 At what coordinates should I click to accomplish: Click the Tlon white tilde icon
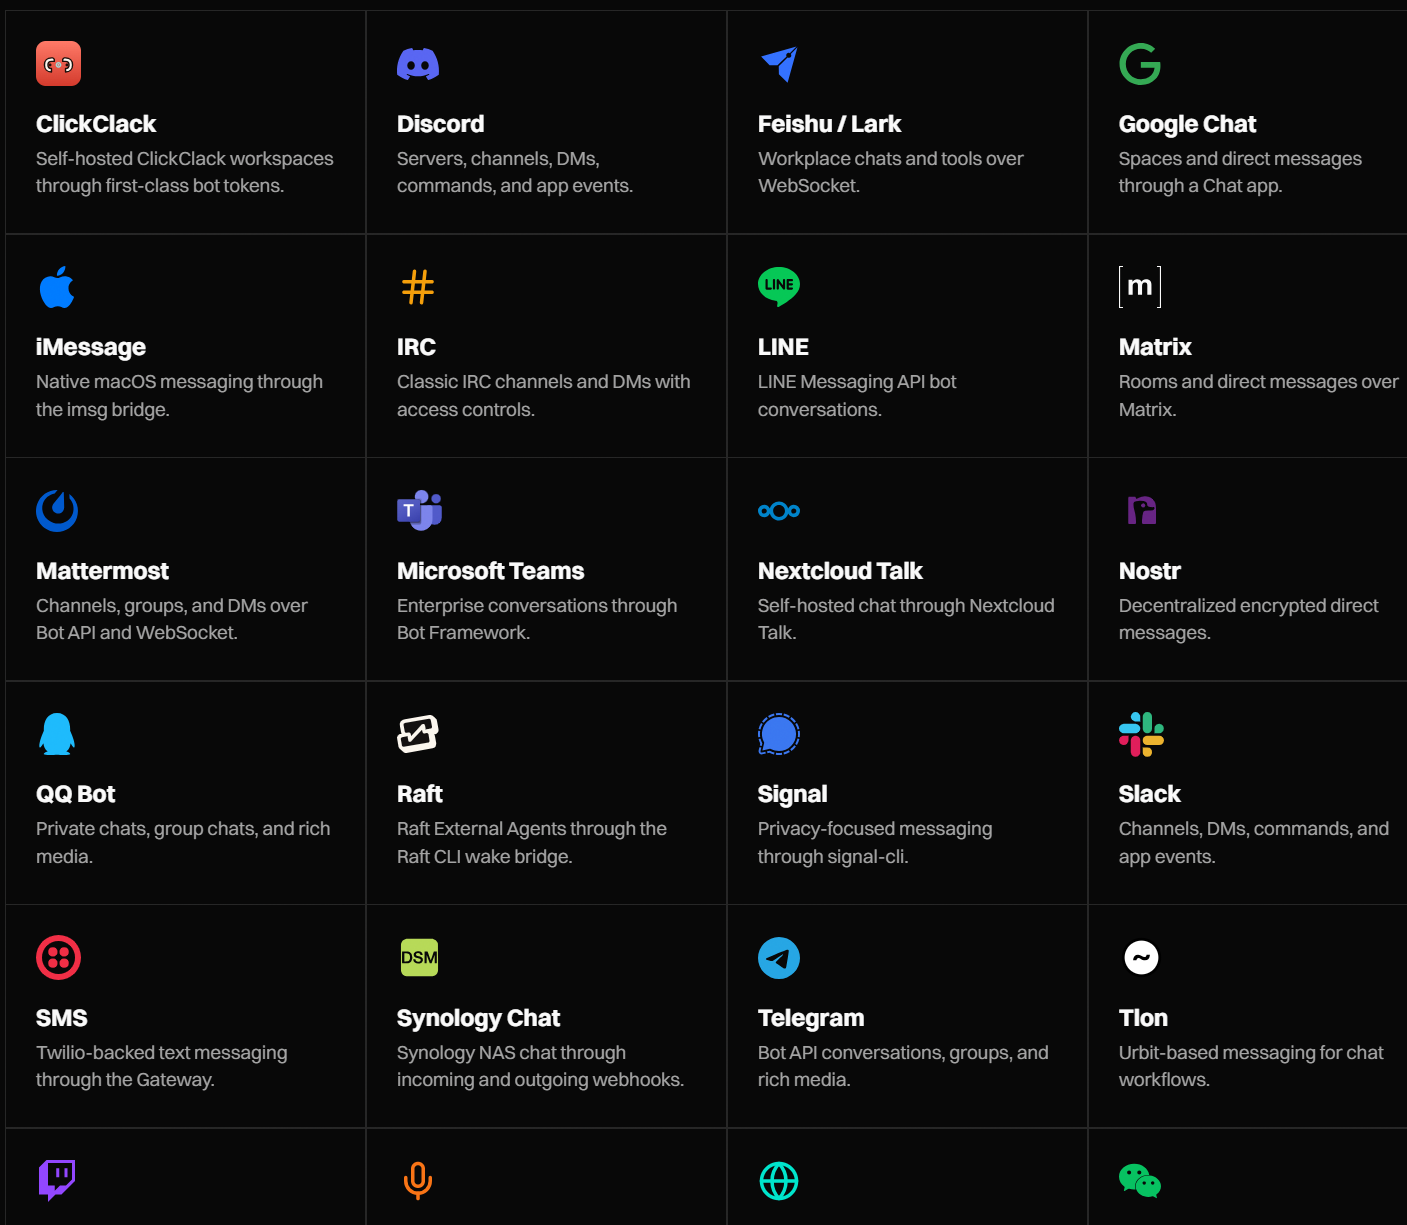click(x=1141, y=957)
